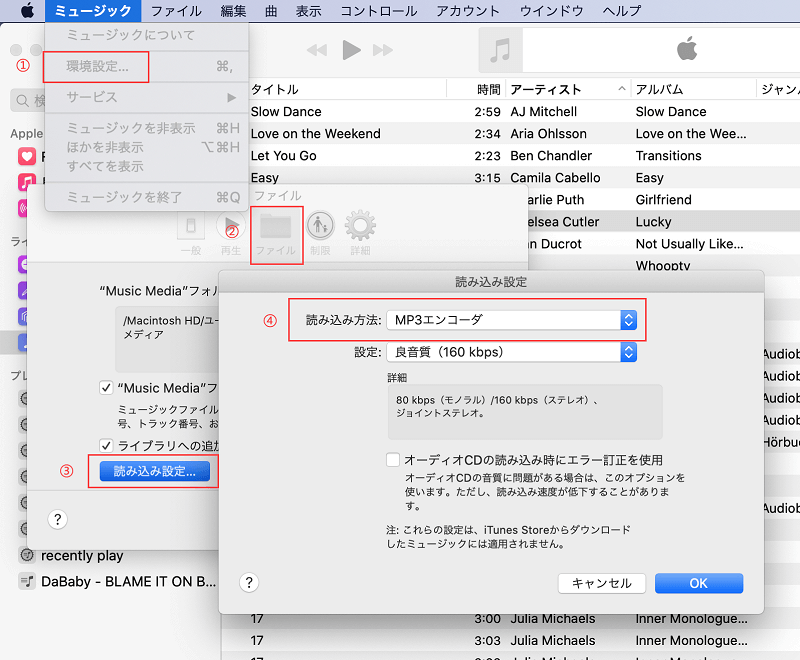The image size is (800, 660).
Task: Click the help button in import settings dialog
Action: coord(249,582)
